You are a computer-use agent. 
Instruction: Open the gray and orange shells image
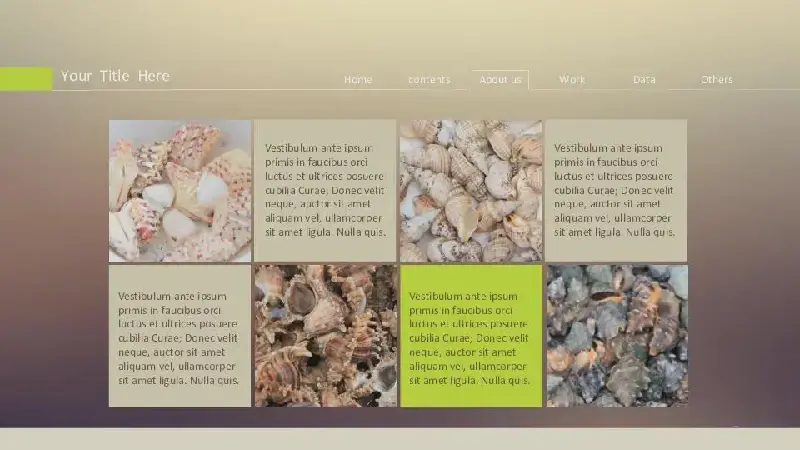click(x=617, y=336)
